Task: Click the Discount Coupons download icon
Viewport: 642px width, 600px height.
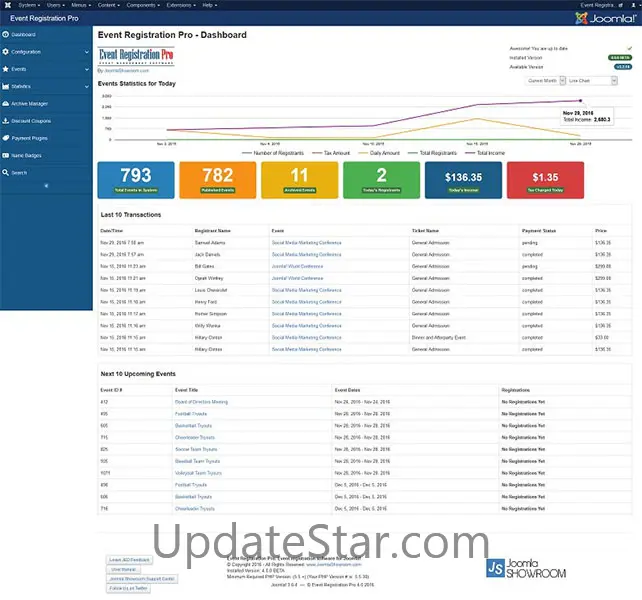Action: point(5,121)
